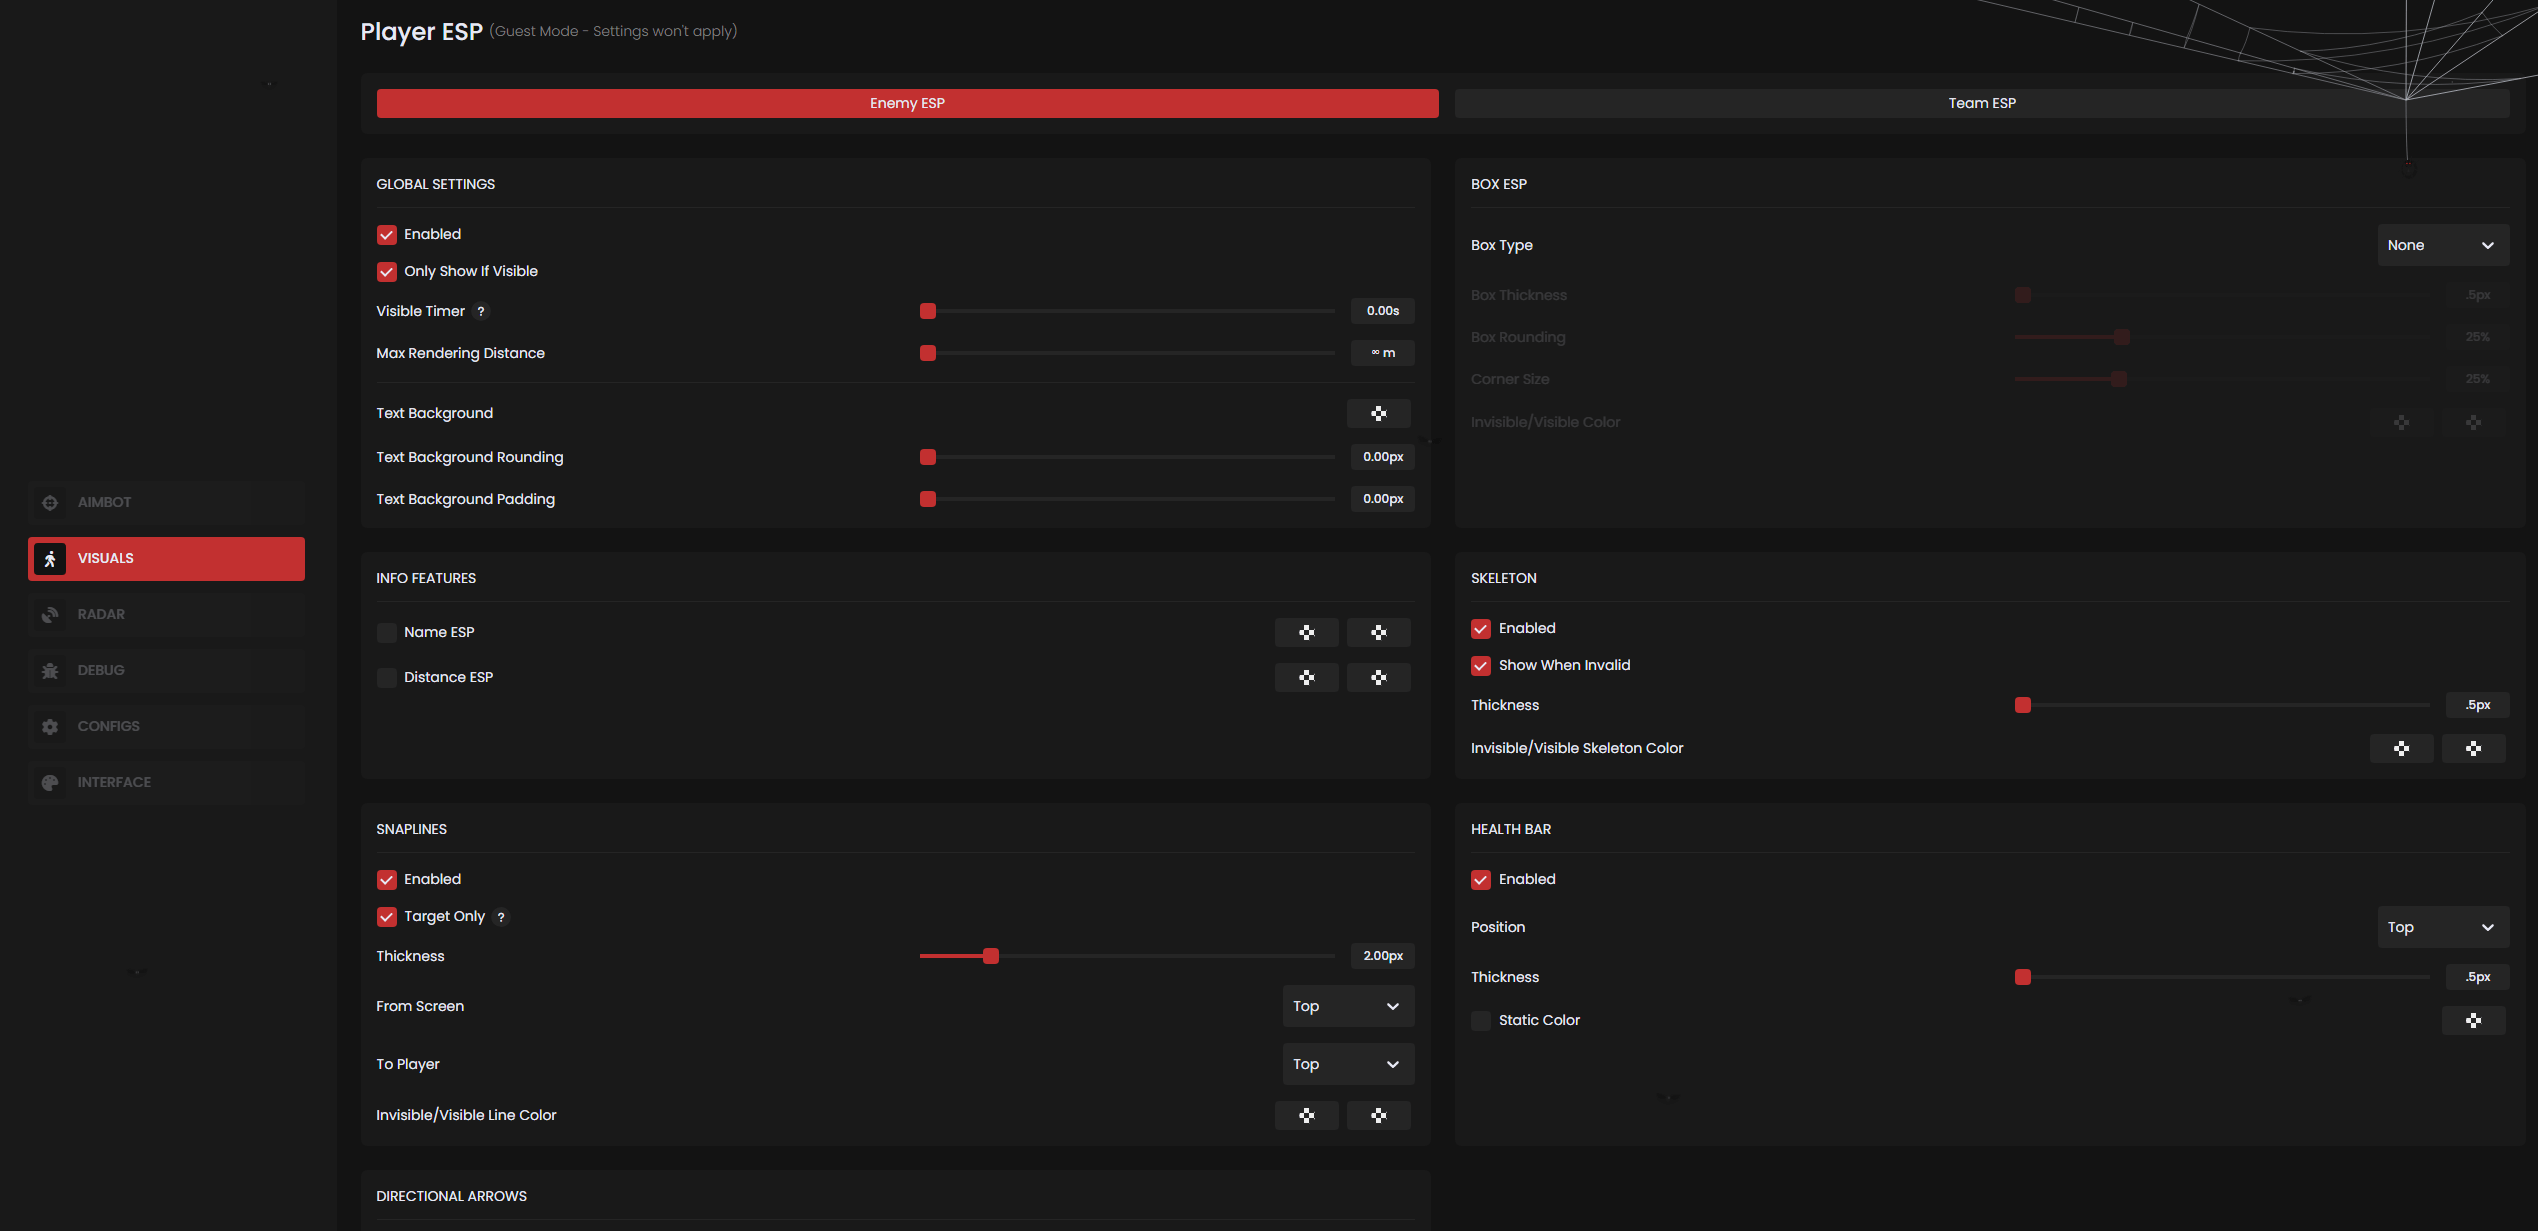Click the Visible Timer help icon
2538x1231 pixels.
tap(481, 311)
